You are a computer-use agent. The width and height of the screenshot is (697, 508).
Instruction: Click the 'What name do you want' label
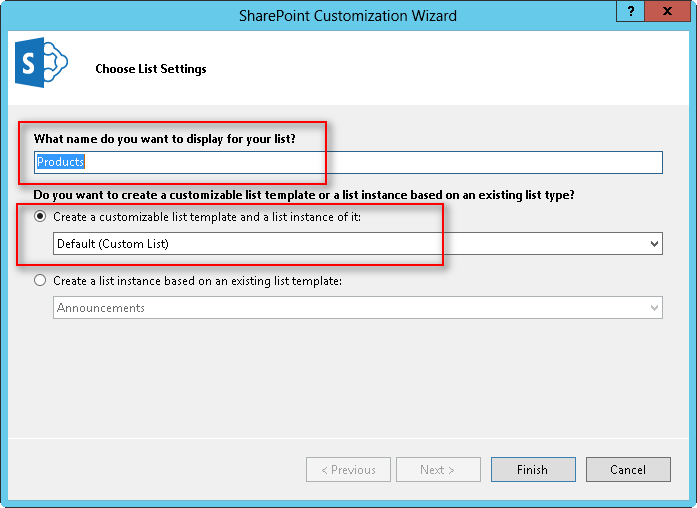(165, 137)
